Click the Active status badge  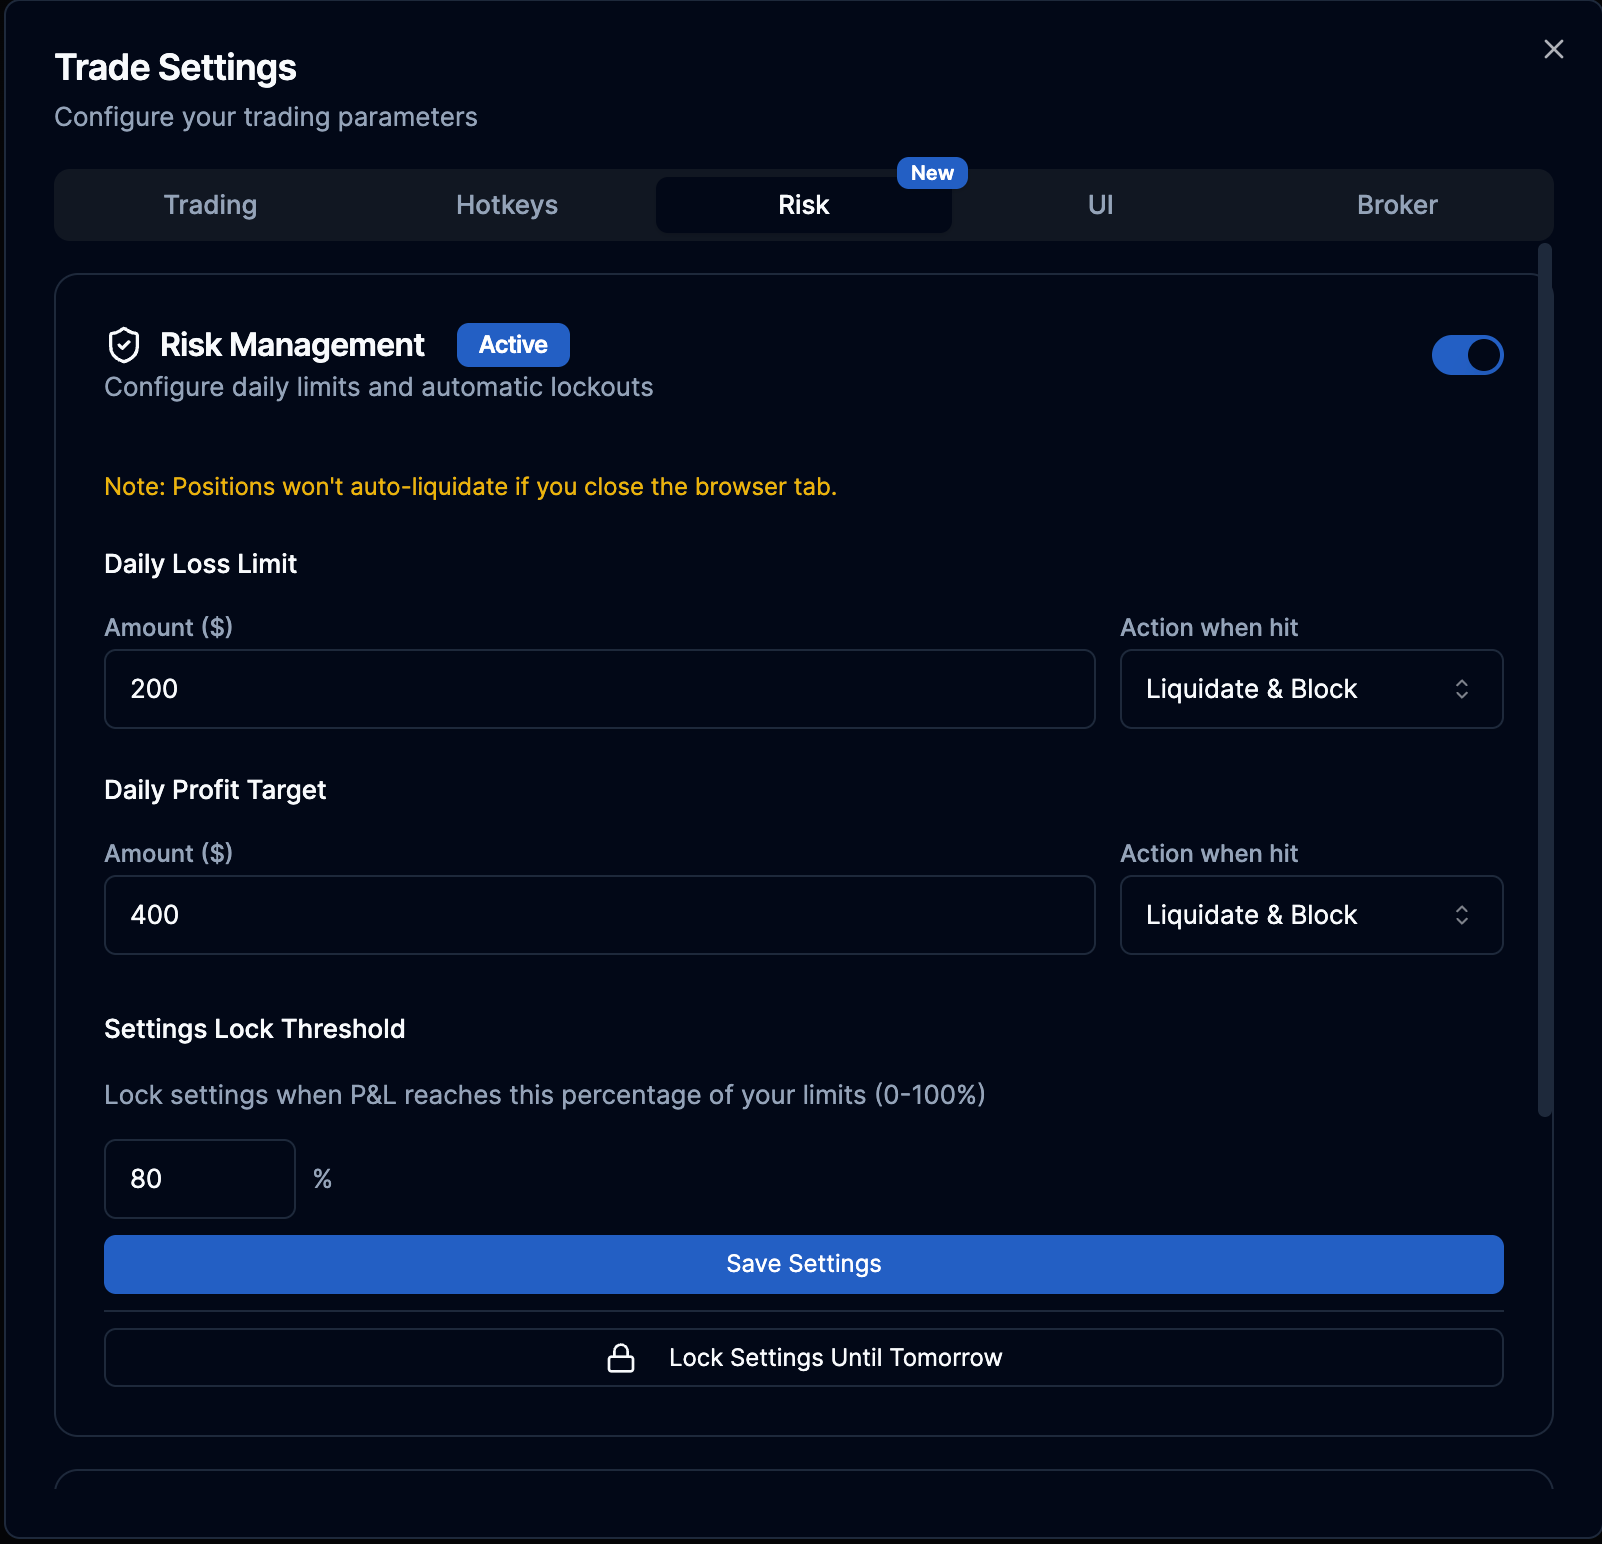coord(513,345)
